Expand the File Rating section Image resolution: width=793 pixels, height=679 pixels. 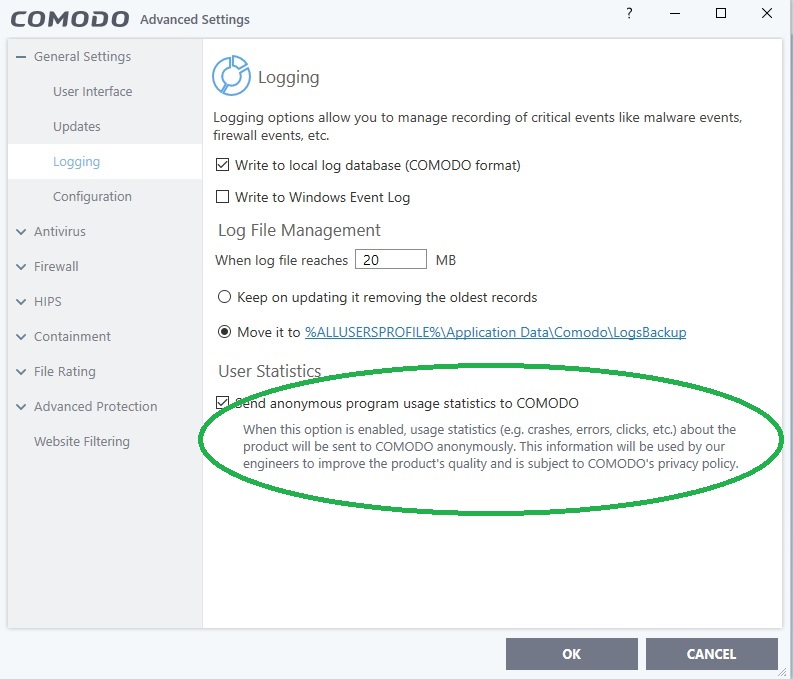click(21, 372)
